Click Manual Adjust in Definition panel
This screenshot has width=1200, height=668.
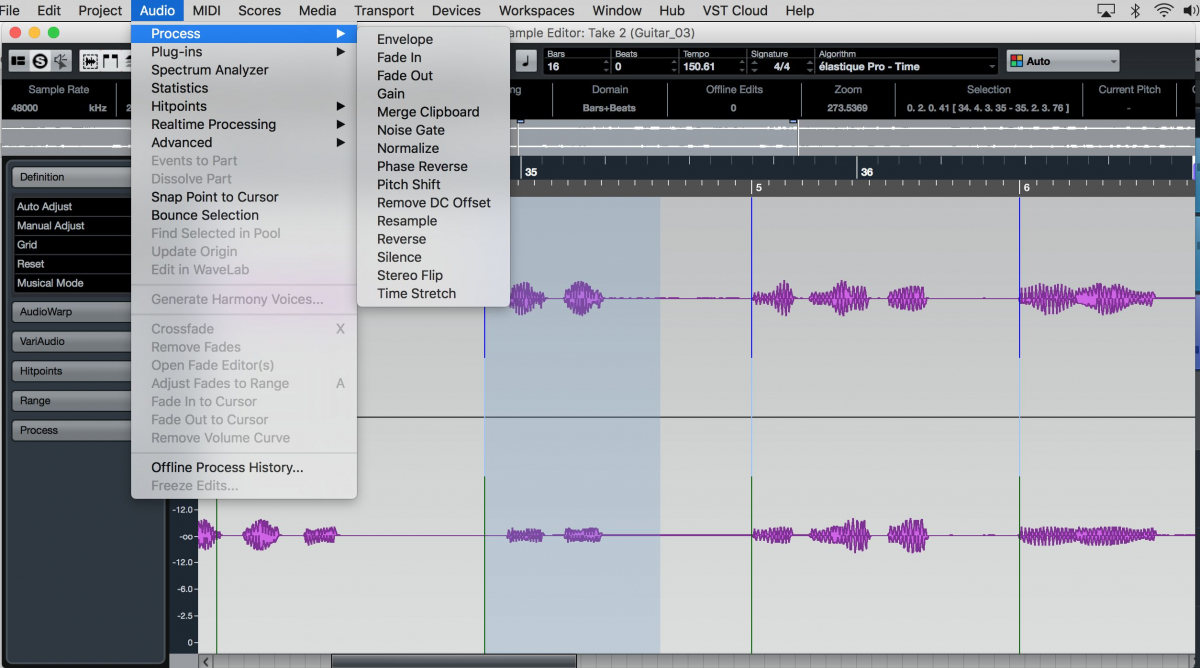[x=70, y=226]
